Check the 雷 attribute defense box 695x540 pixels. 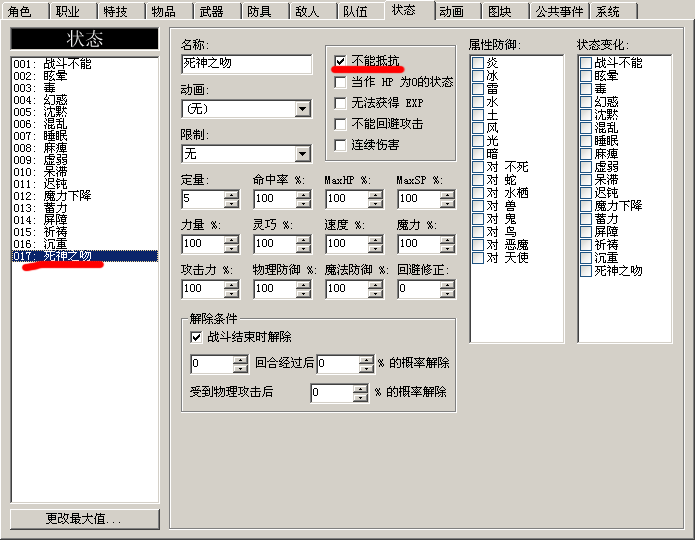coord(478,89)
